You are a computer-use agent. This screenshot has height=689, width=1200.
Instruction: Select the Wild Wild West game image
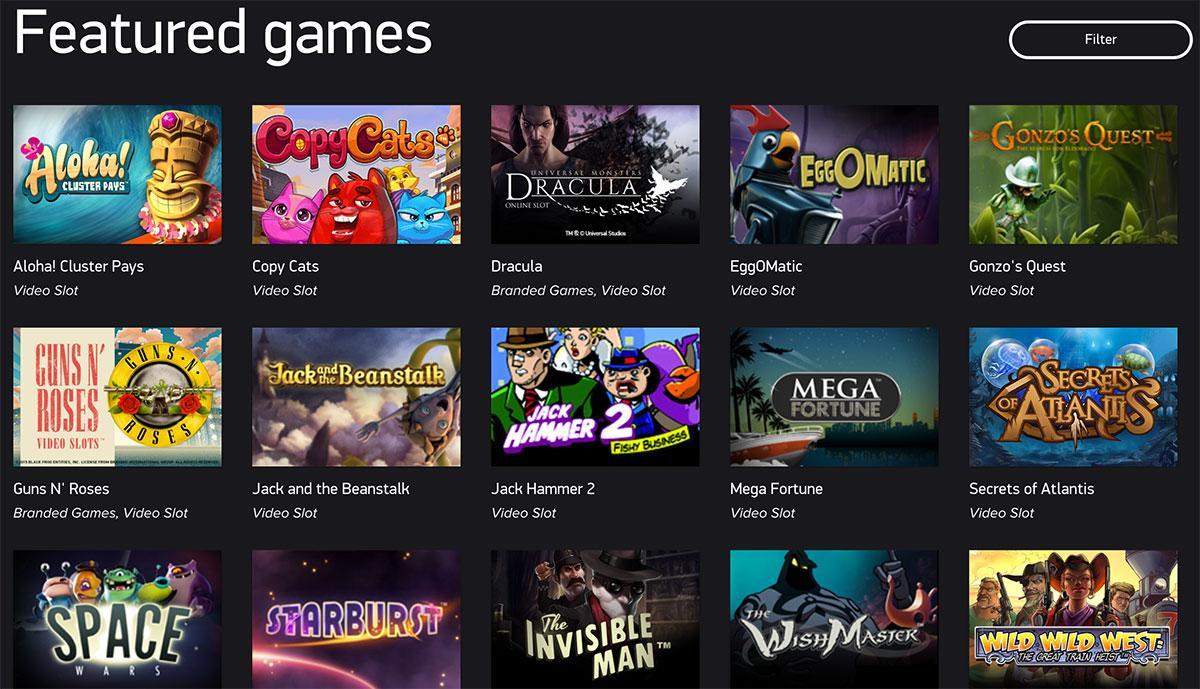point(1073,619)
